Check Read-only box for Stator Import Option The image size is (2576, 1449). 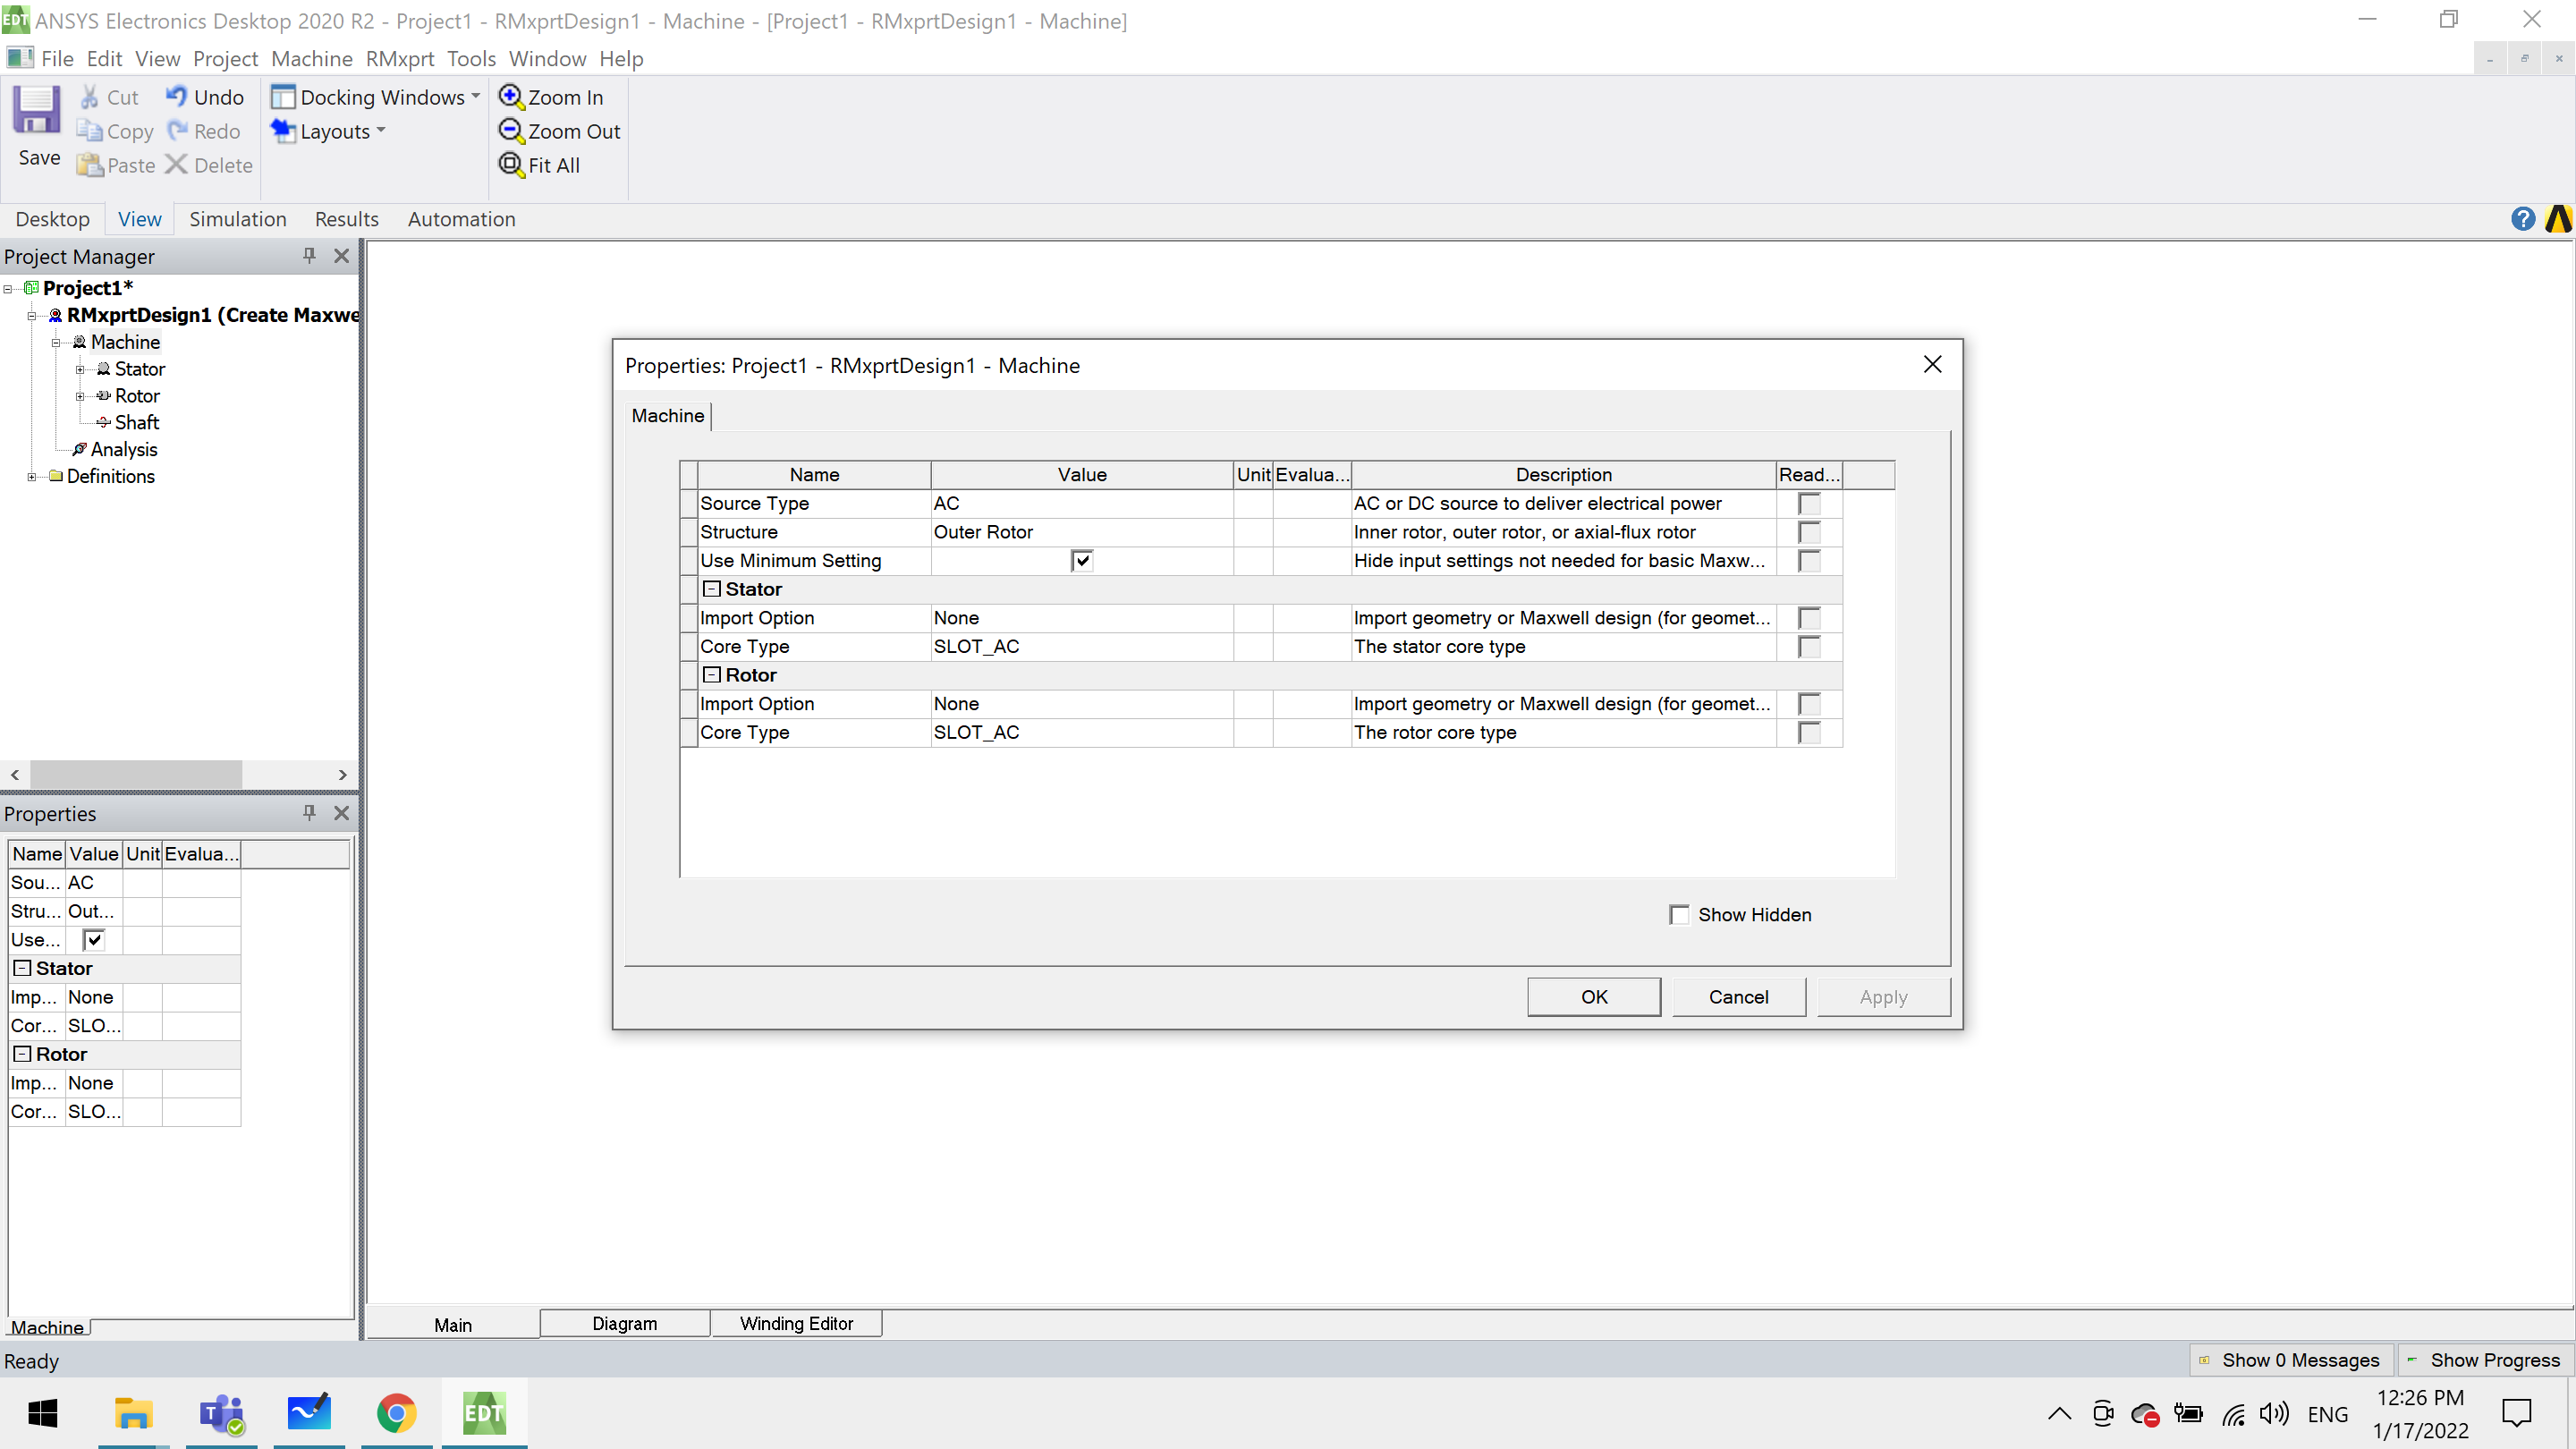tap(1809, 618)
